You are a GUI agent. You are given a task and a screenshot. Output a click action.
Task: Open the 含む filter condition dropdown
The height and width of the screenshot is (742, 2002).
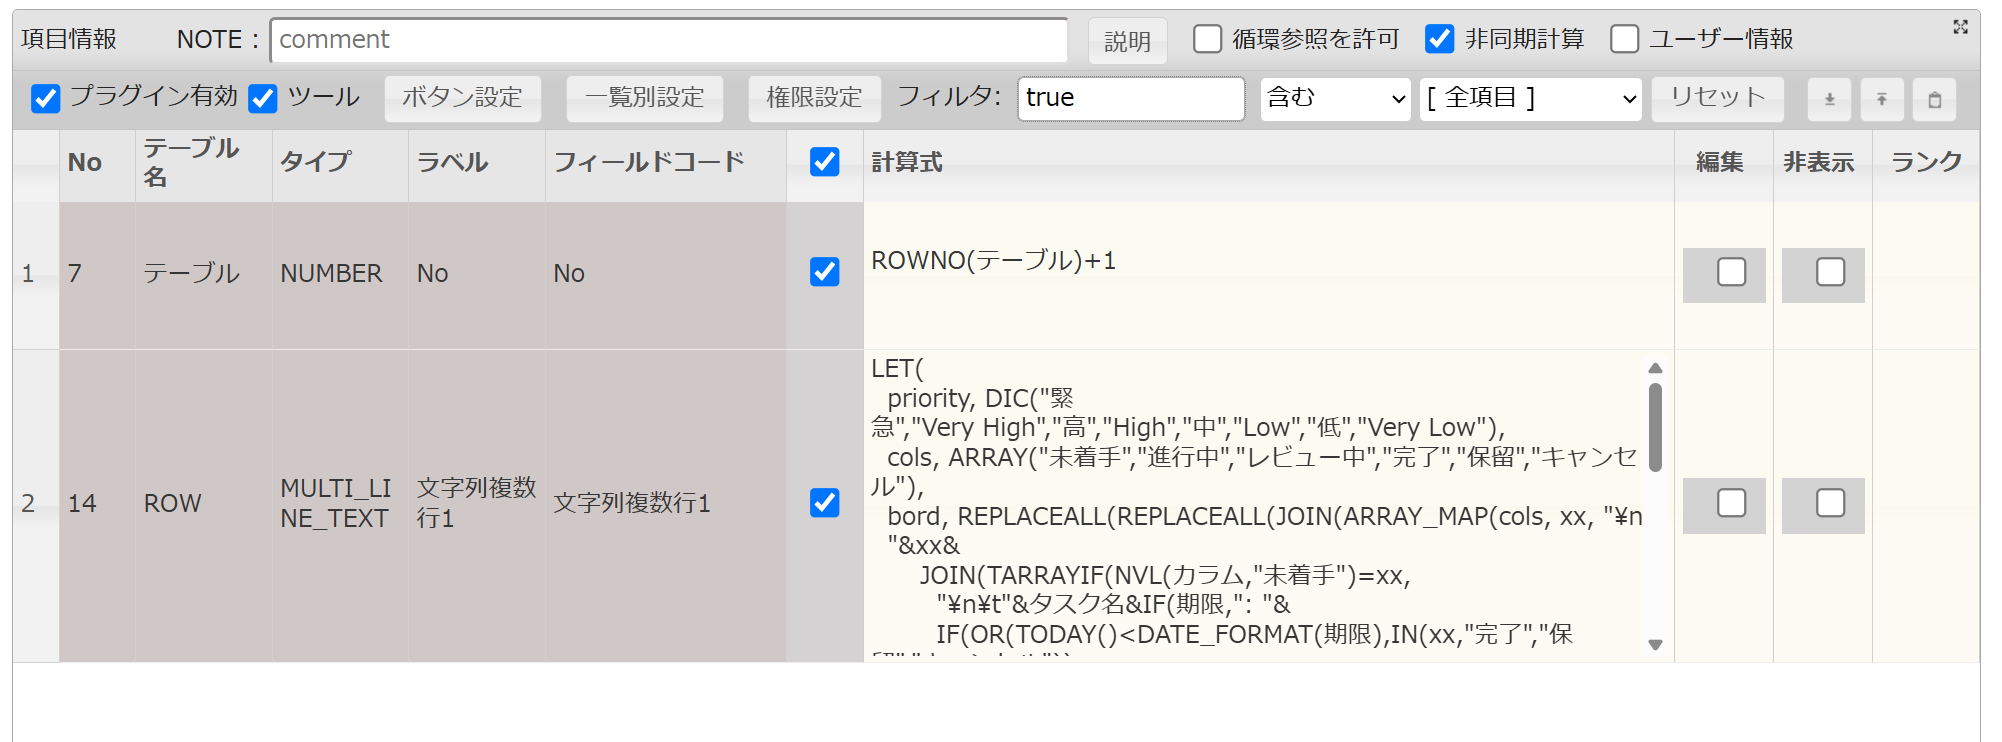(x=1336, y=99)
